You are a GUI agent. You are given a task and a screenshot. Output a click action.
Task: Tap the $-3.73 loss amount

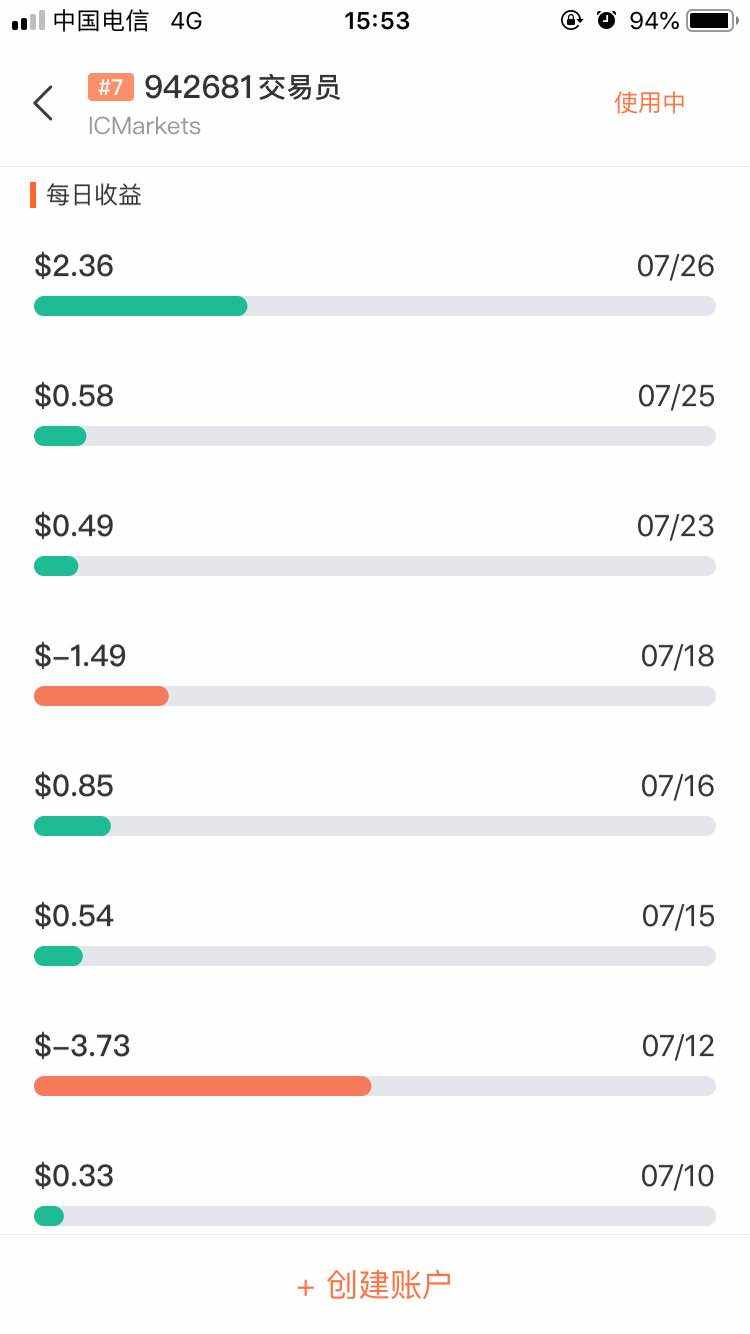(x=82, y=1046)
